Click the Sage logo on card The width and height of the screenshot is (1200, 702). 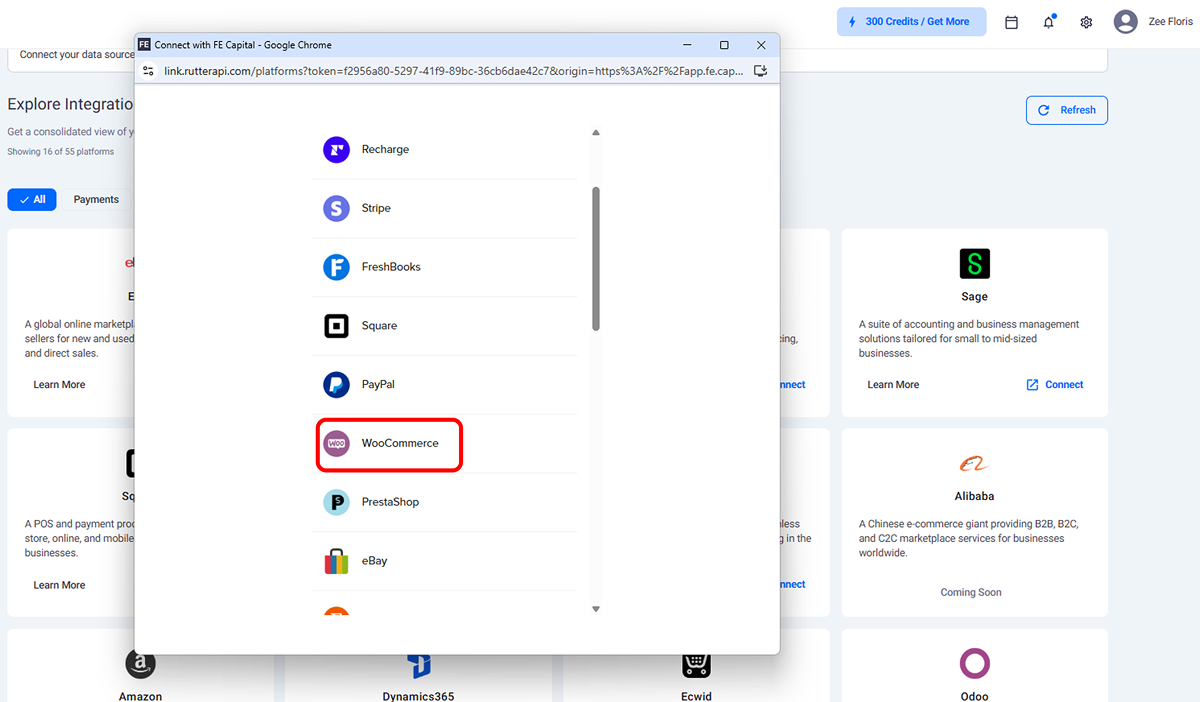[974, 264]
